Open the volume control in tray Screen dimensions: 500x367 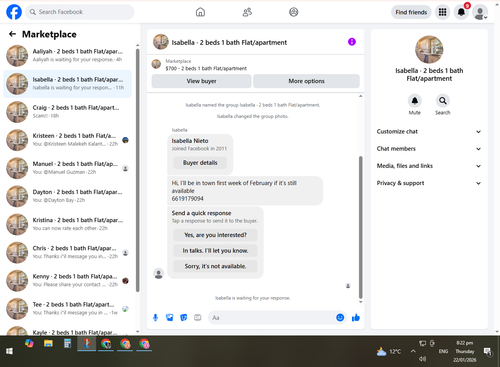(423, 359)
